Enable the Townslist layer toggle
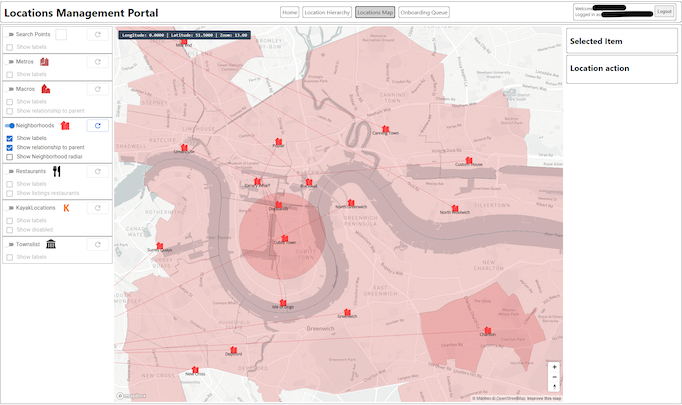Screen dimensions: 682x405 point(10,244)
